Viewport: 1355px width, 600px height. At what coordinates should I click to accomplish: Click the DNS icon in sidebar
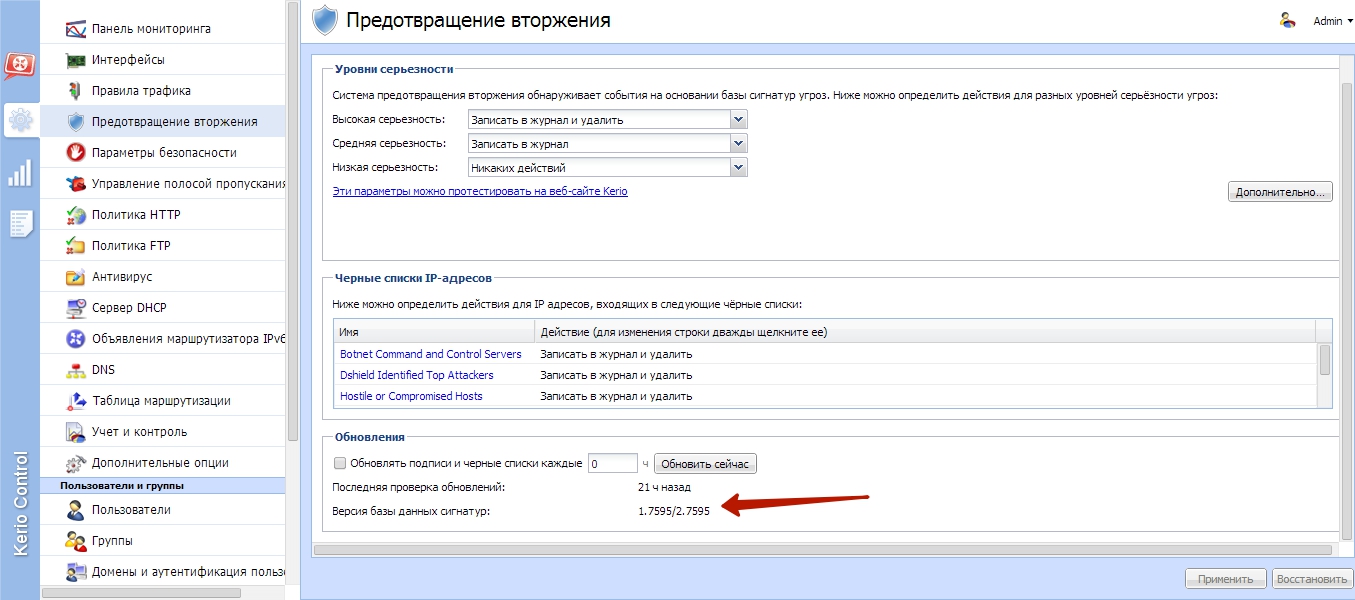click(75, 370)
